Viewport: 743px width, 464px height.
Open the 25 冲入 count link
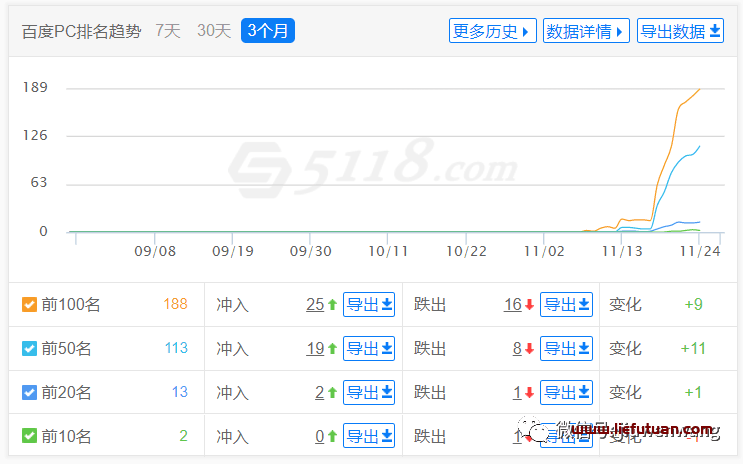tap(315, 304)
